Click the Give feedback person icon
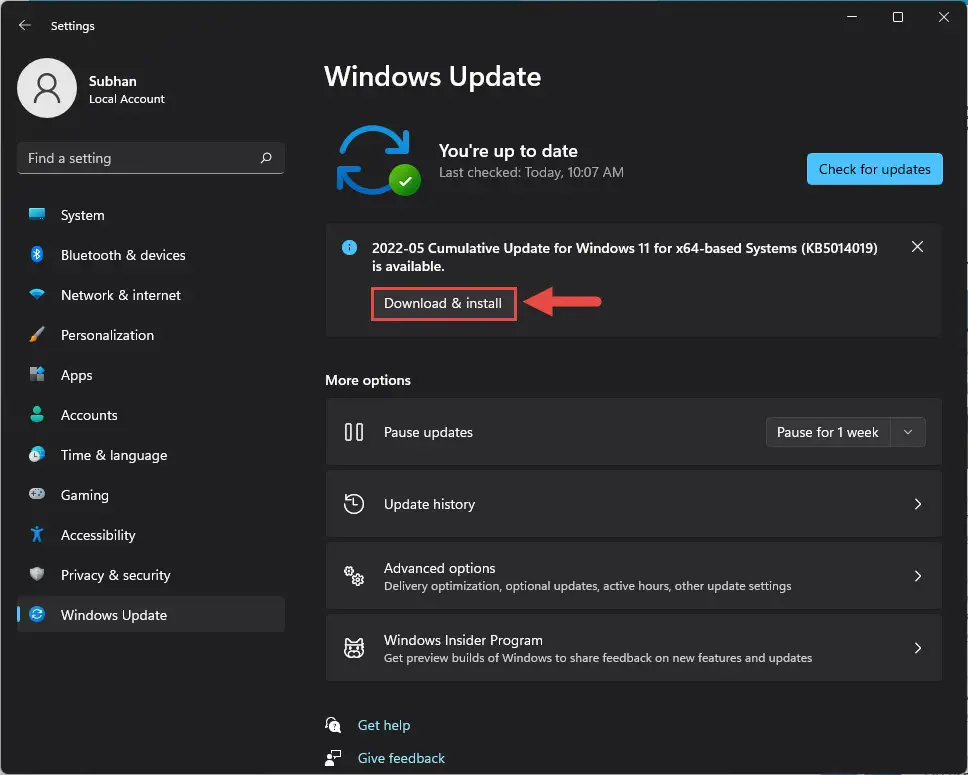This screenshot has width=968, height=775. click(x=333, y=758)
